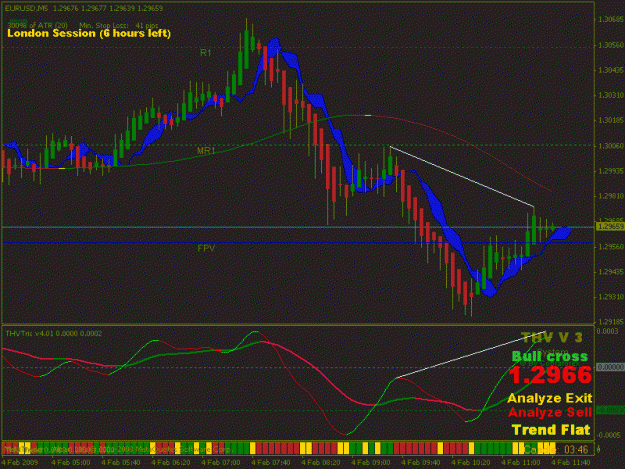Screen dimensions: 625x469
Task: Click the 'THV V 3' title text
Action: click(551, 338)
